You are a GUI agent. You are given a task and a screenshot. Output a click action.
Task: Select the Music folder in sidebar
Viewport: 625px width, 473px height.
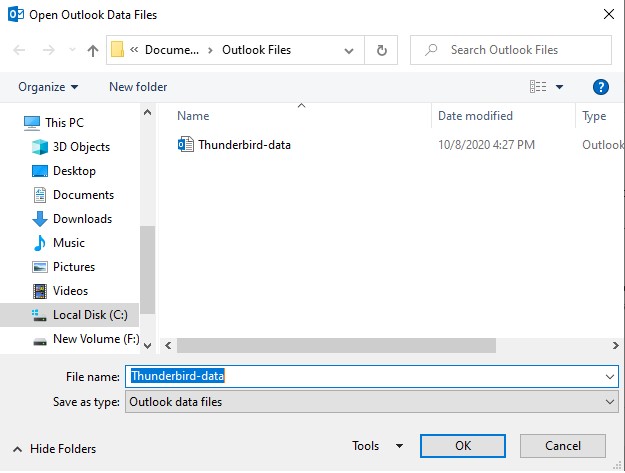click(x=69, y=243)
